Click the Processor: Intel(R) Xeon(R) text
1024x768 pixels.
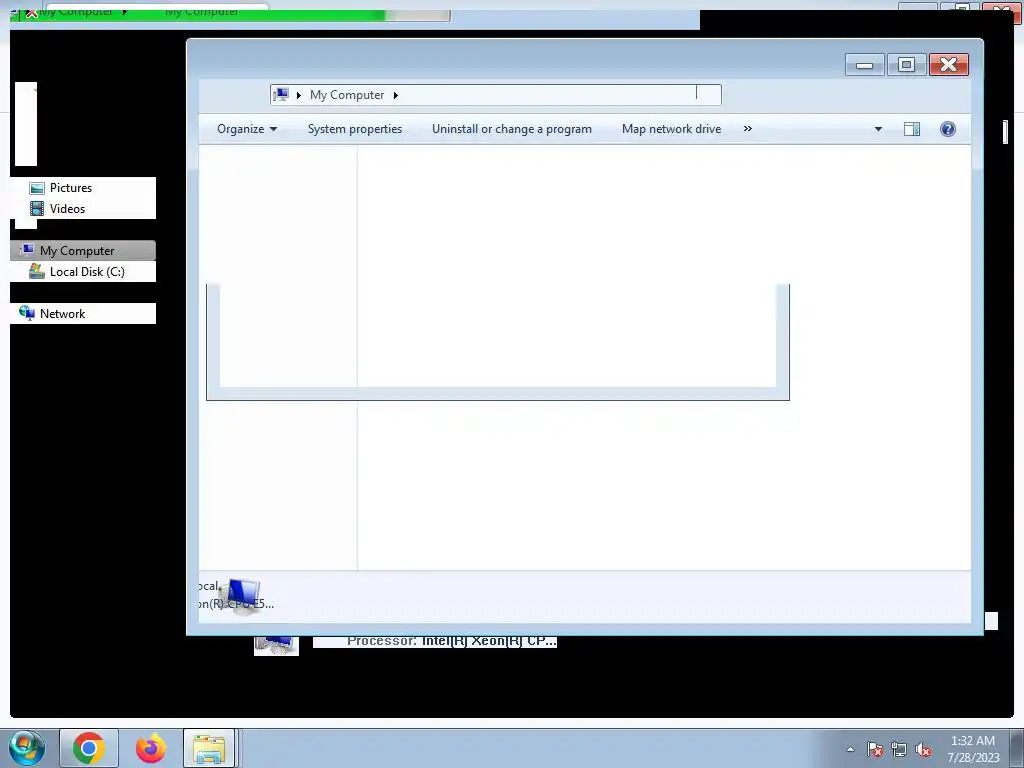(x=451, y=641)
